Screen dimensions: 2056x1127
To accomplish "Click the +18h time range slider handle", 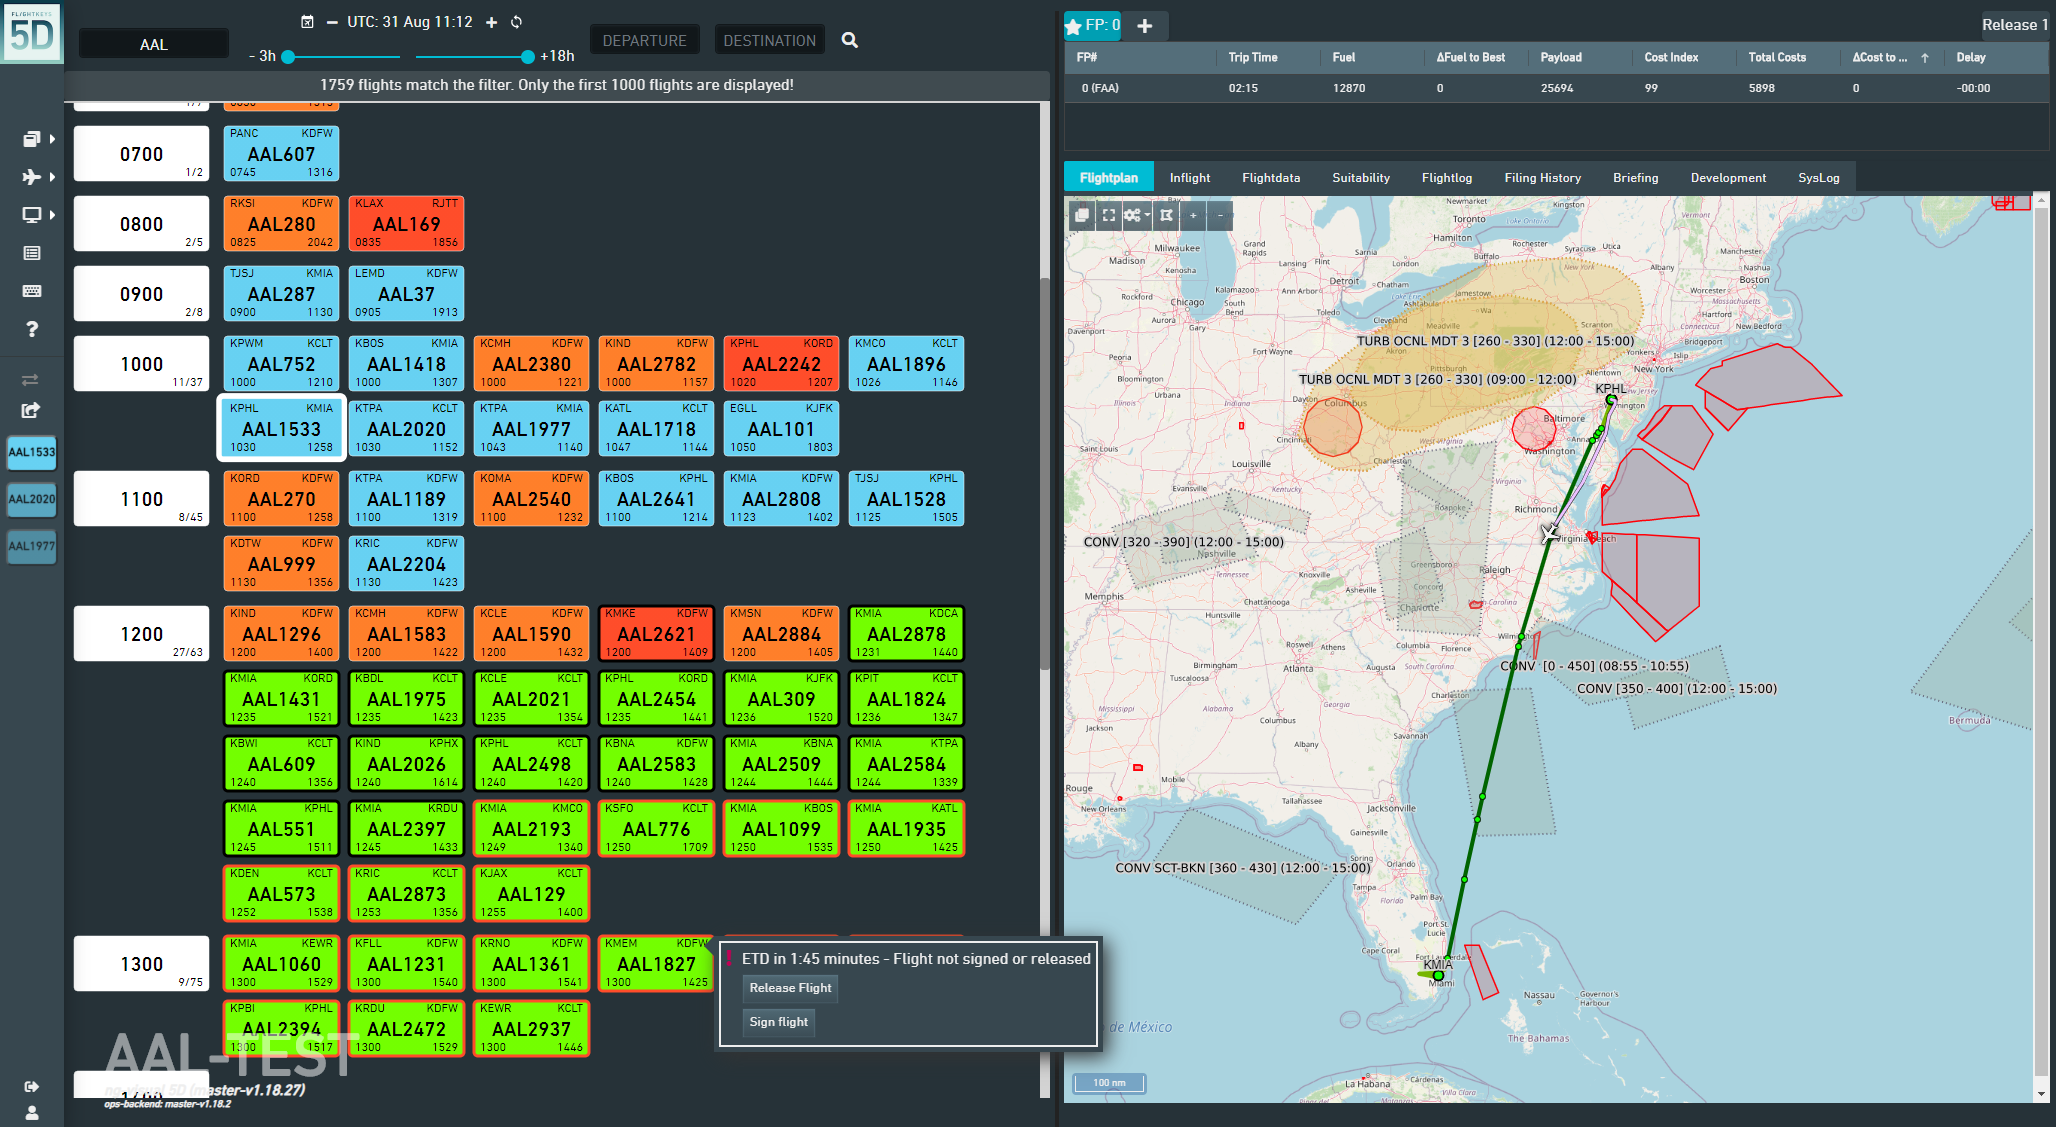I will tap(527, 57).
